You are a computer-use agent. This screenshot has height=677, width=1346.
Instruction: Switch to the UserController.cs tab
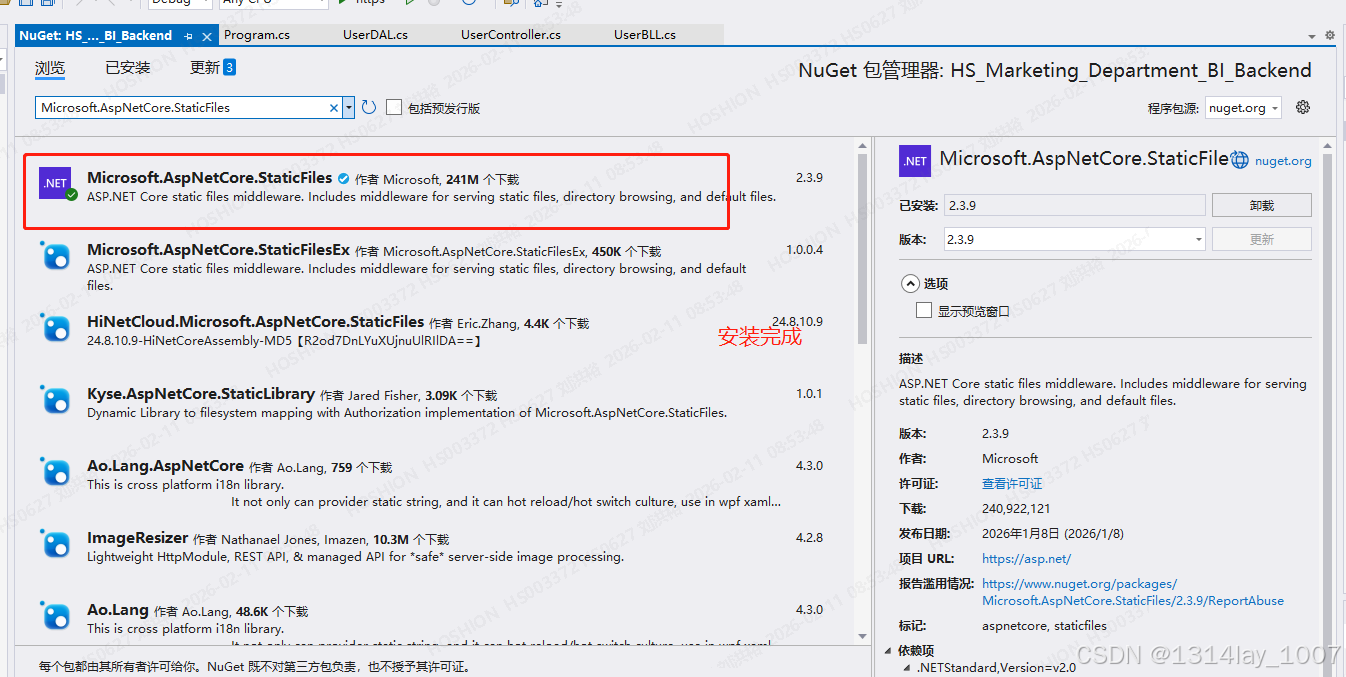pyautogui.click(x=511, y=35)
